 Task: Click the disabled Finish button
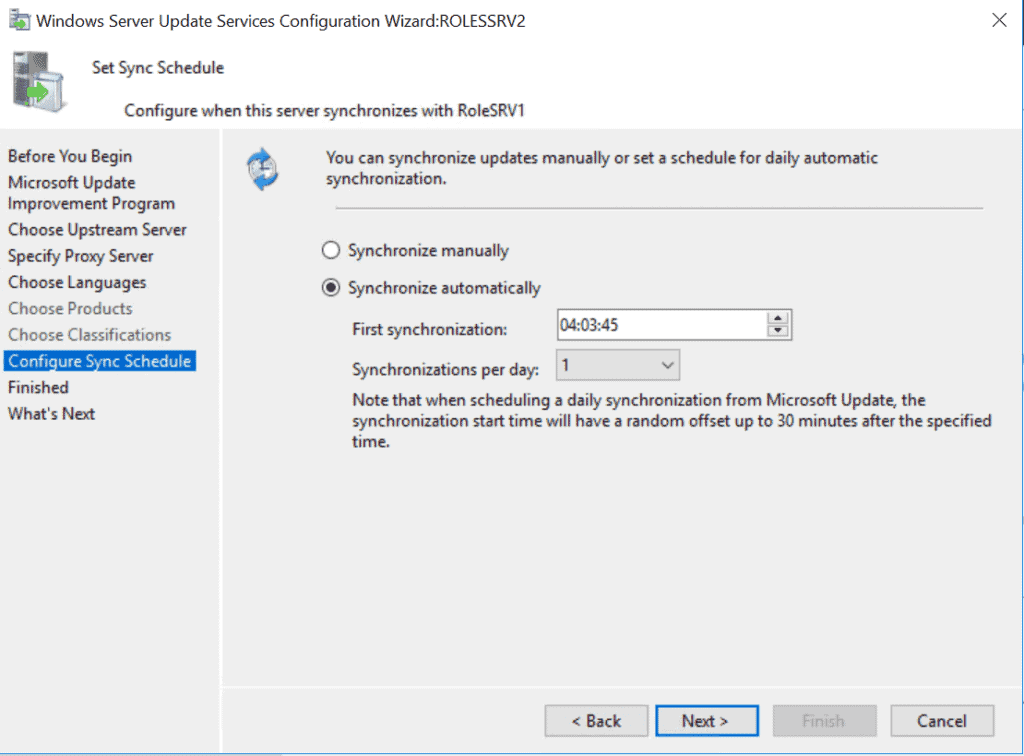click(x=824, y=721)
